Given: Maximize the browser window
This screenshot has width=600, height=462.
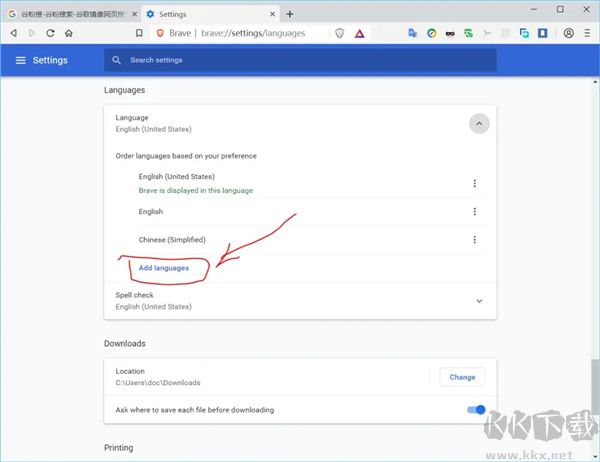Looking at the screenshot, I should (560, 9).
